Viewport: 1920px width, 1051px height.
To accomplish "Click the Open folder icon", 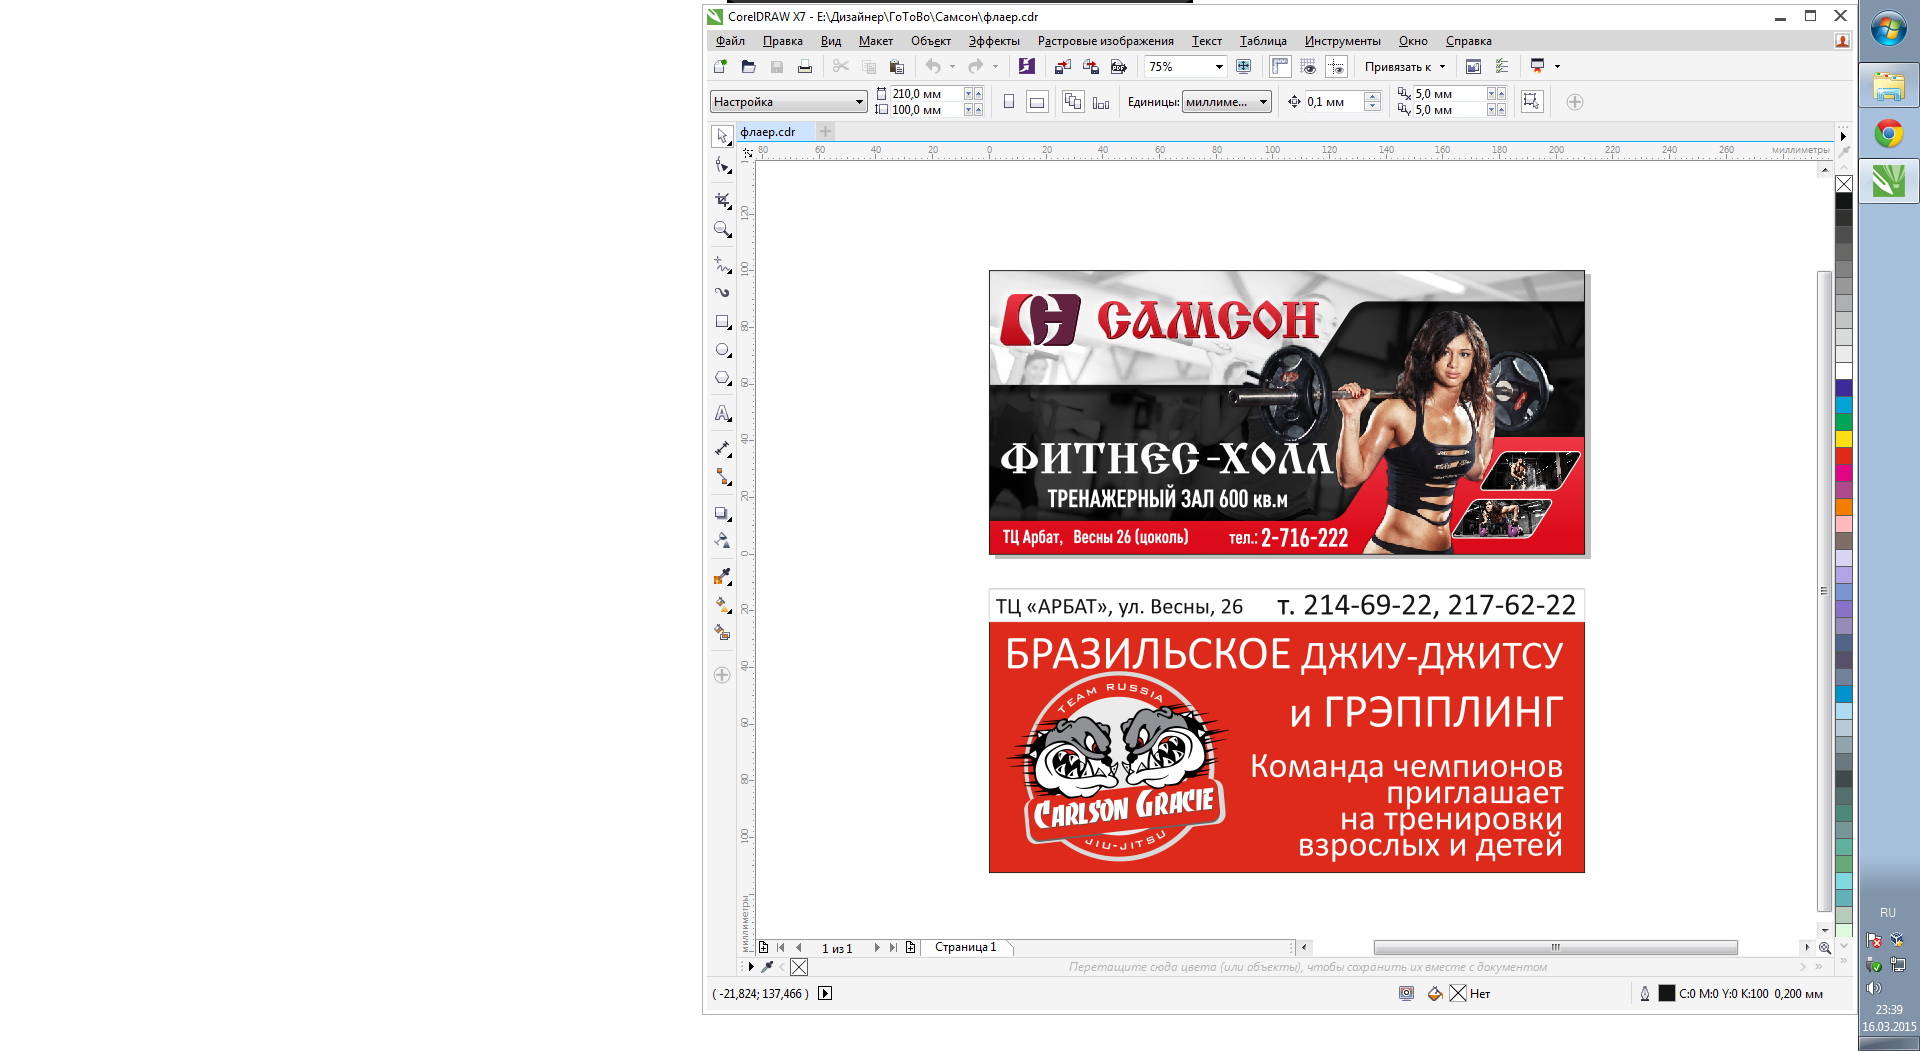I will tap(748, 67).
